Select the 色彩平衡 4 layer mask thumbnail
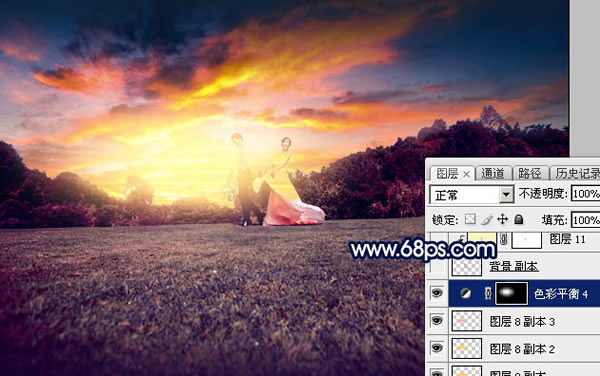Image resolution: width=600 pixels, height=376 pixels. tap(512, 293)
